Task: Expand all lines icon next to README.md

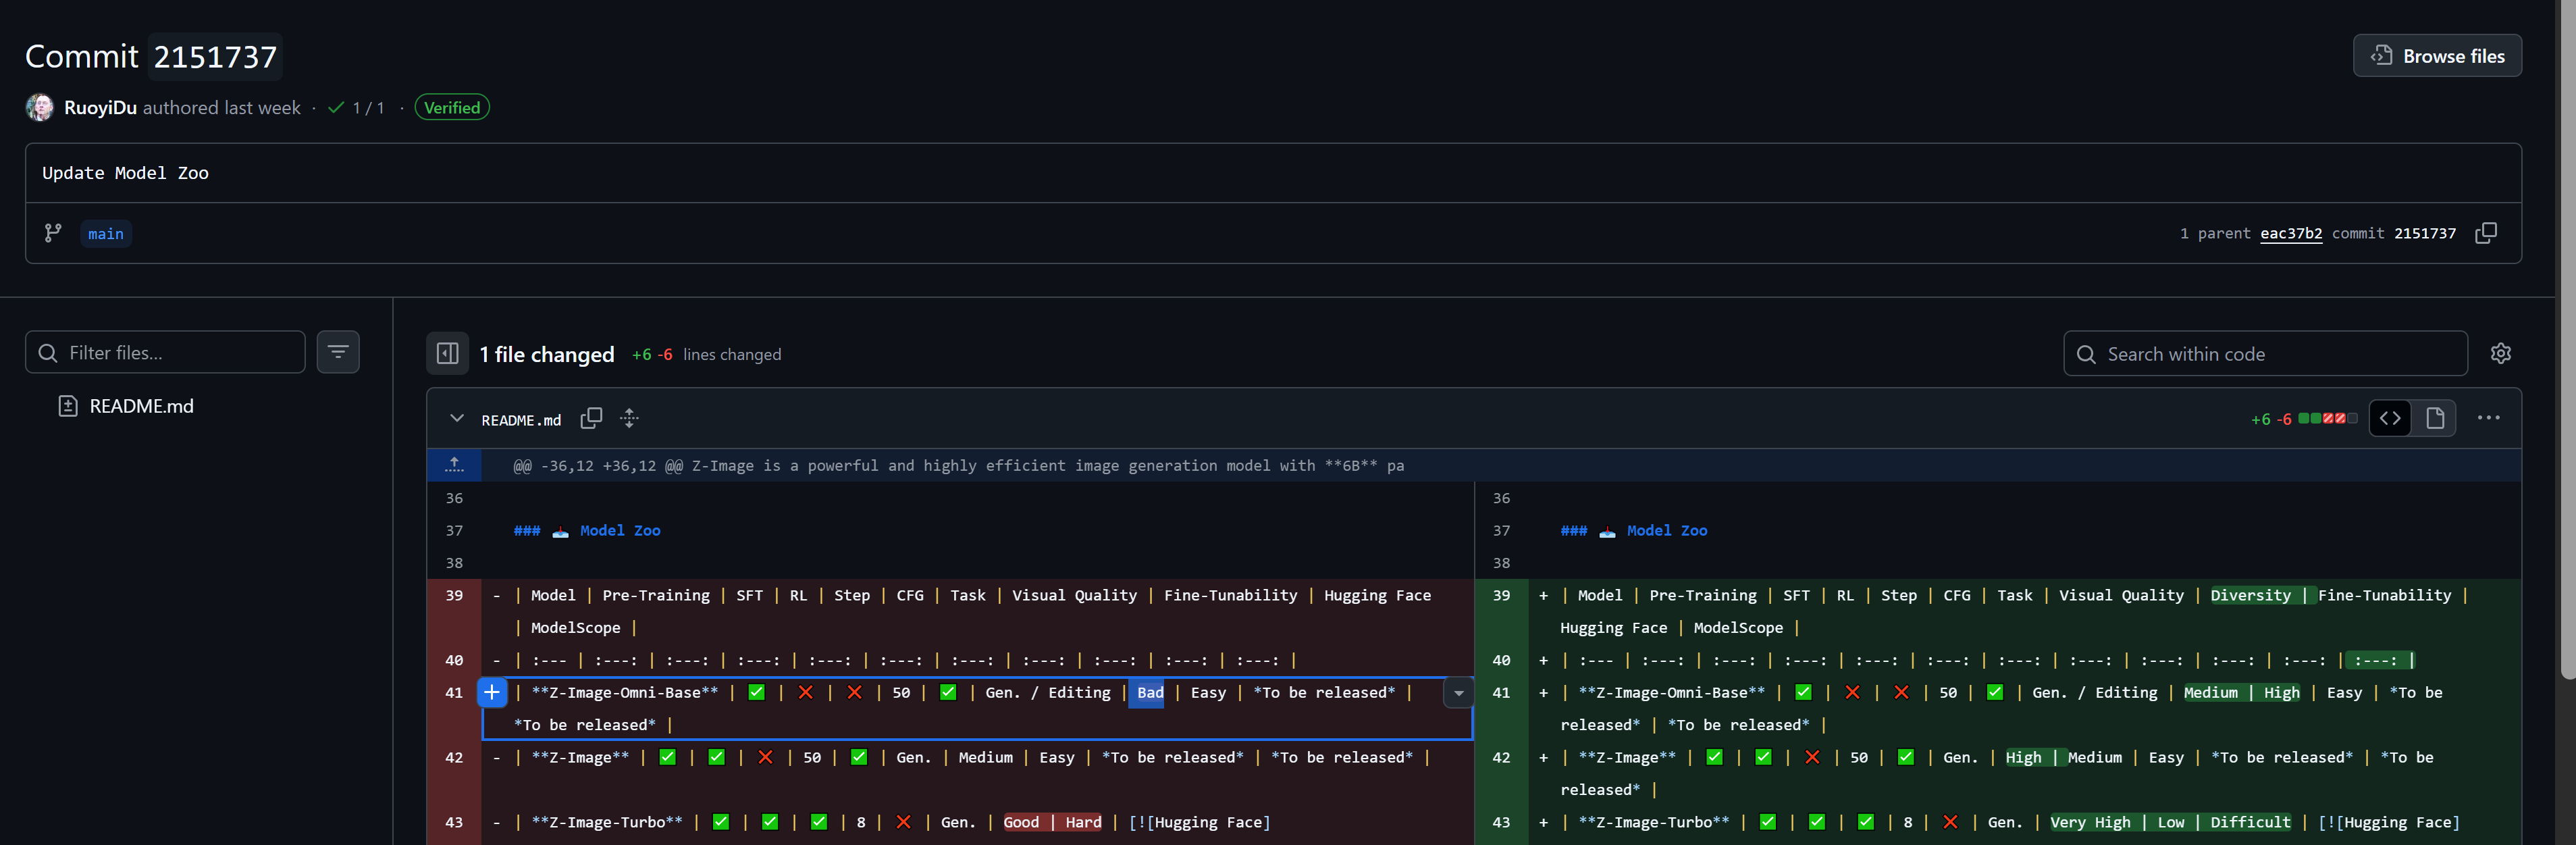Action: pyautogui.click(x=629, y=419)
